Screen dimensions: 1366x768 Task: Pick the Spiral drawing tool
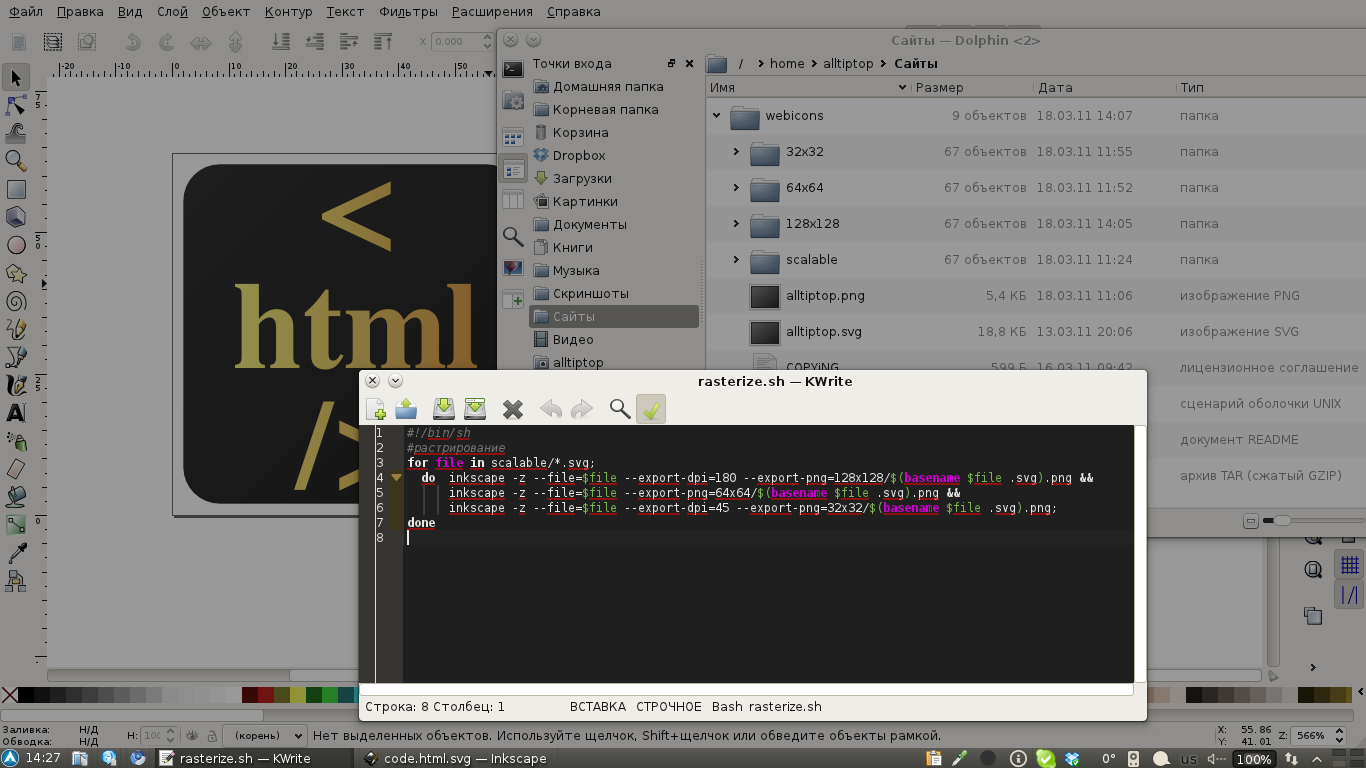tap(16, 301)
